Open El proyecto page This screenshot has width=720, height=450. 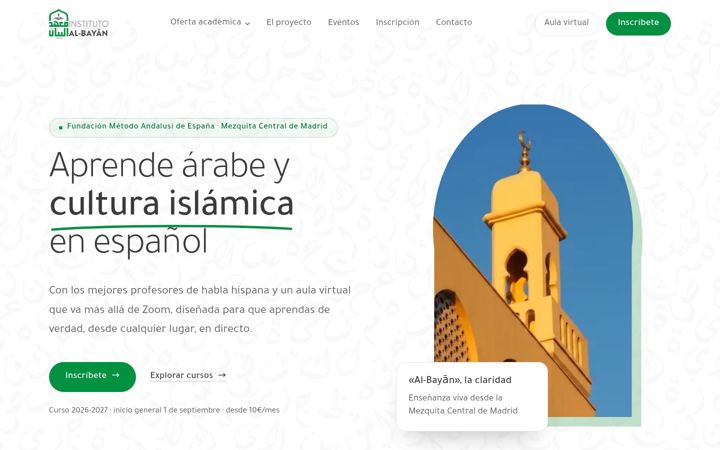(289, 22)
